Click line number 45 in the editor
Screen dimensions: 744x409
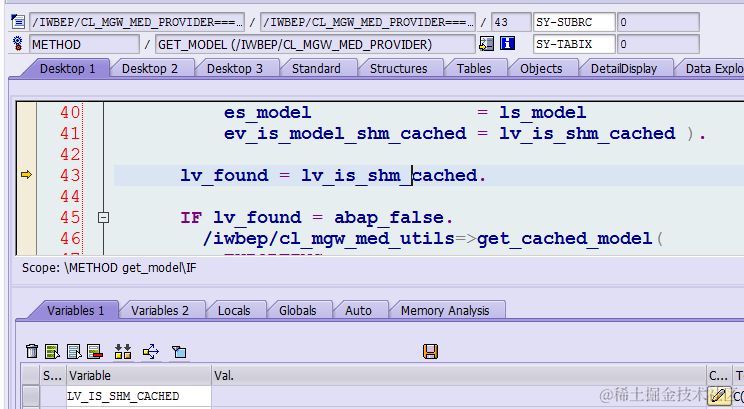(x=70, y=217)
